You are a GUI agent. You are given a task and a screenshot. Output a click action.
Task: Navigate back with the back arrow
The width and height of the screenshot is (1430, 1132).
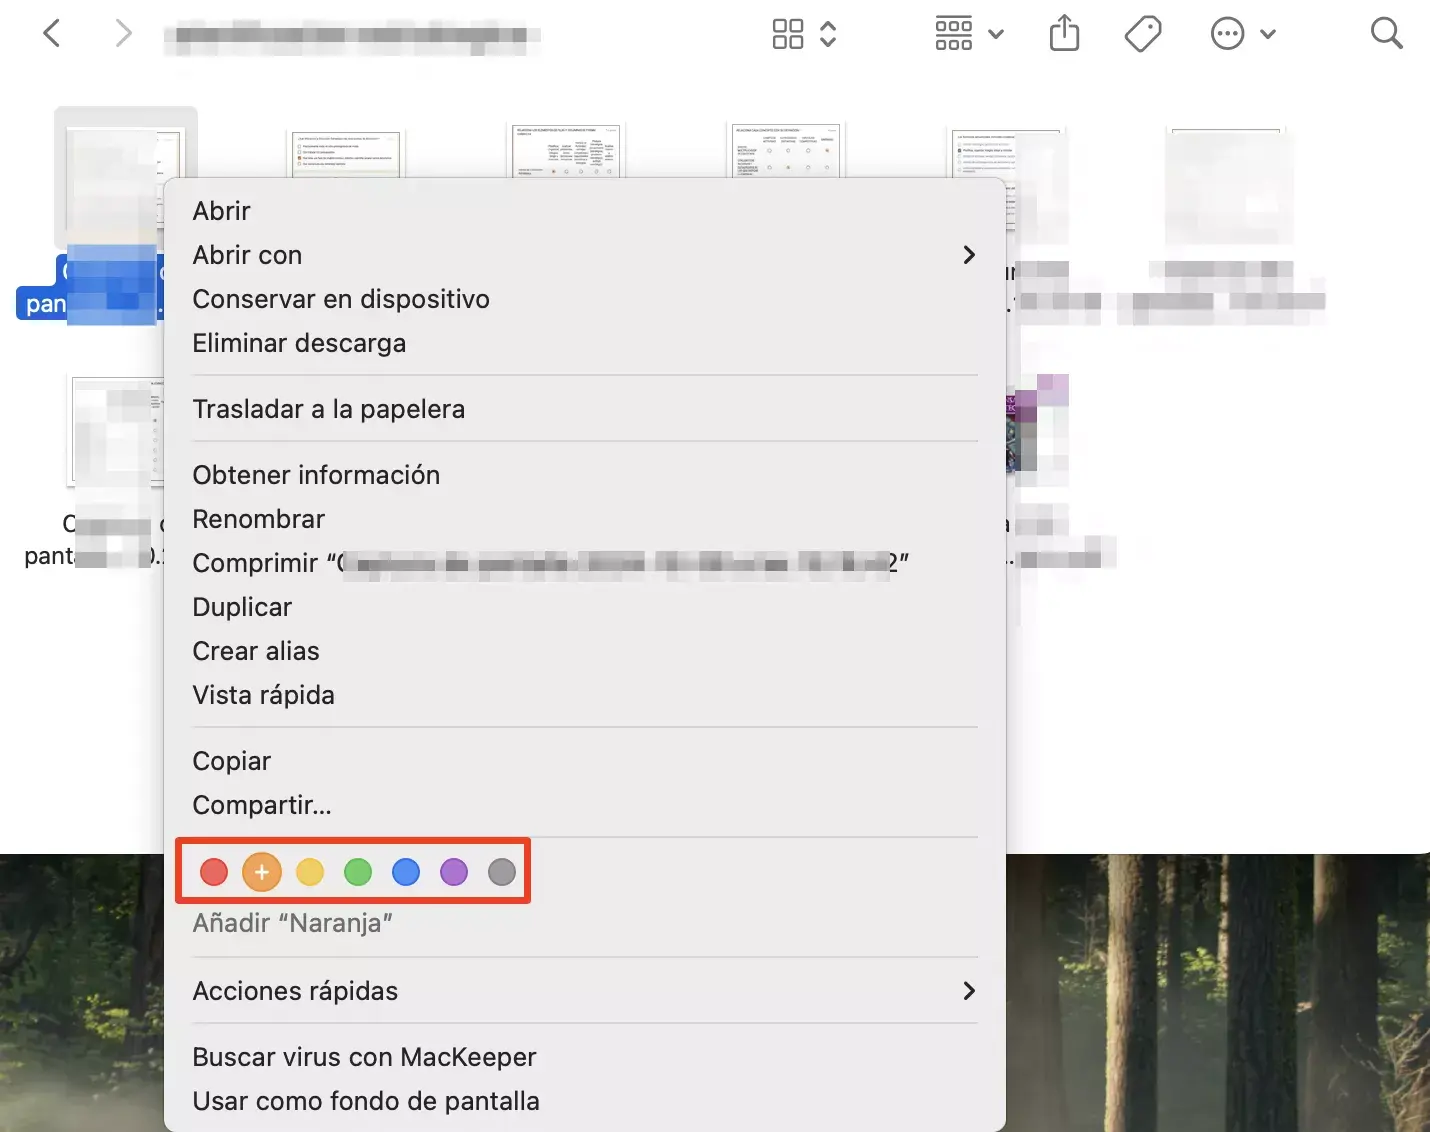pyautogui.click(x=52, y=33)
